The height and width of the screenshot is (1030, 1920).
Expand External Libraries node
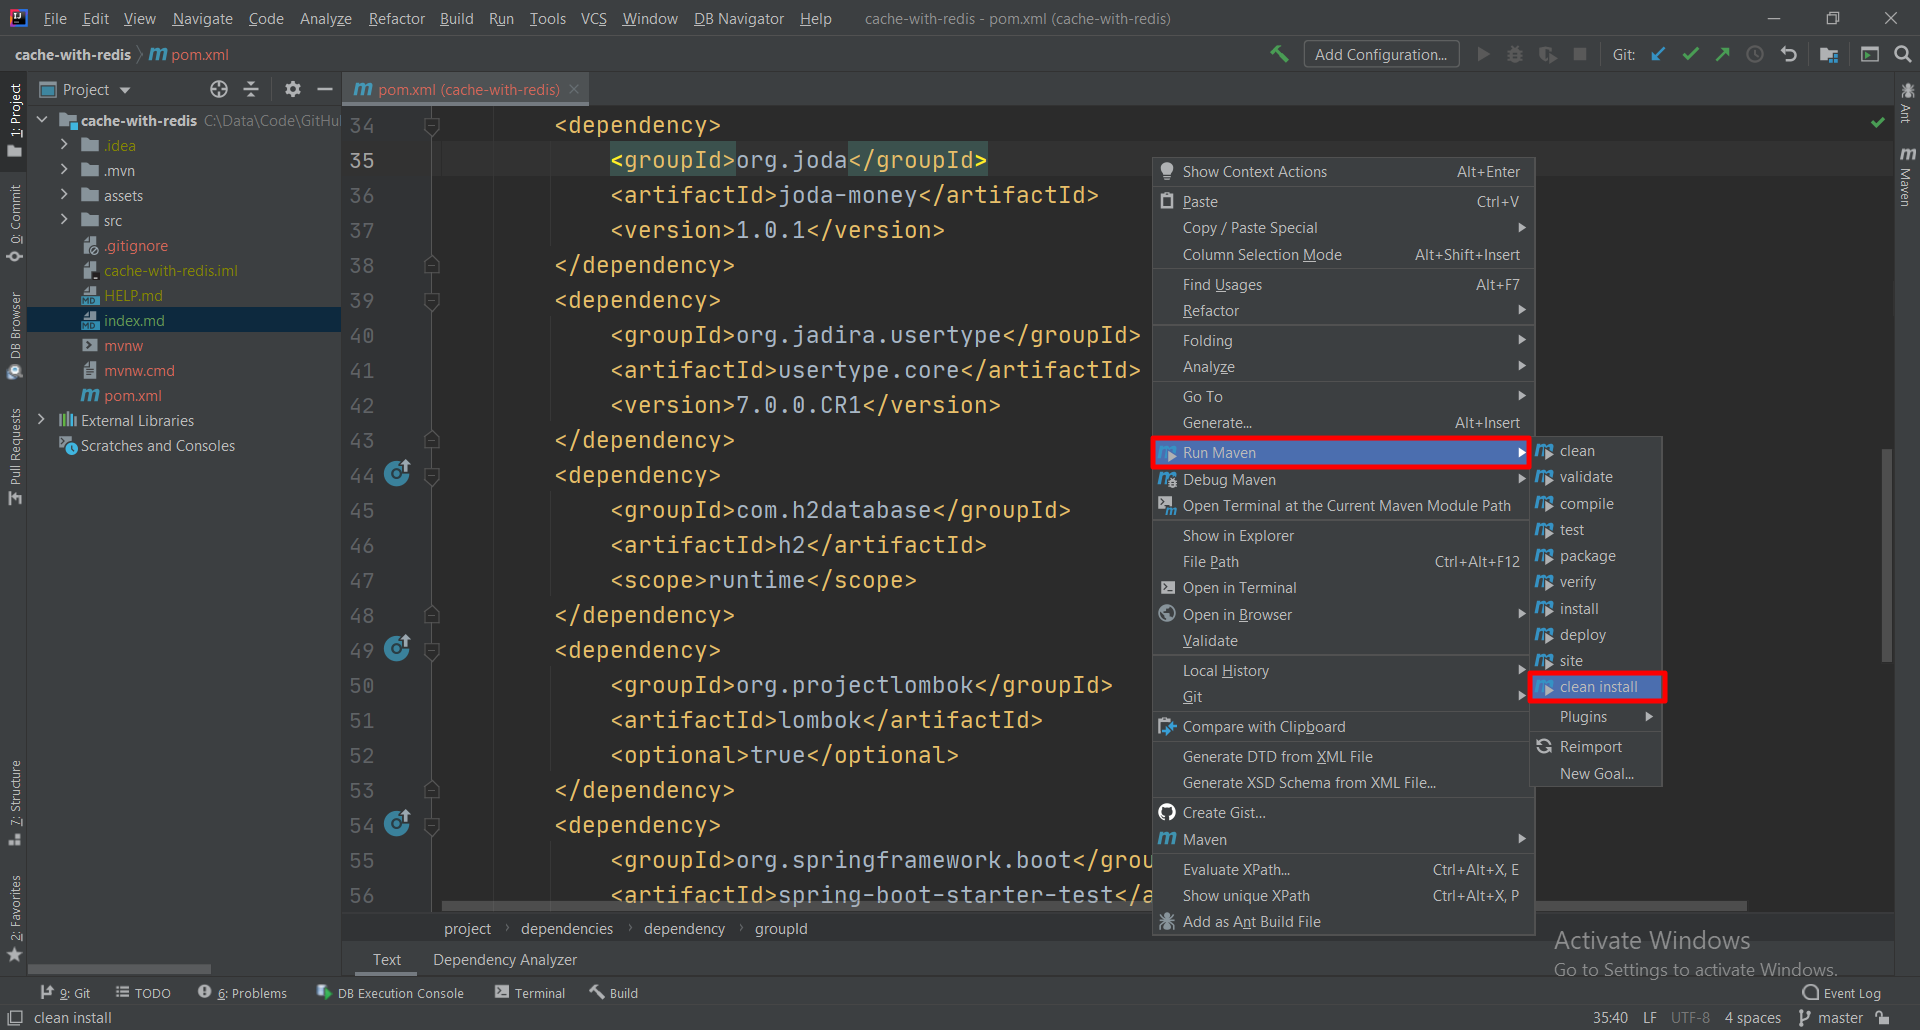coord(42,420)
